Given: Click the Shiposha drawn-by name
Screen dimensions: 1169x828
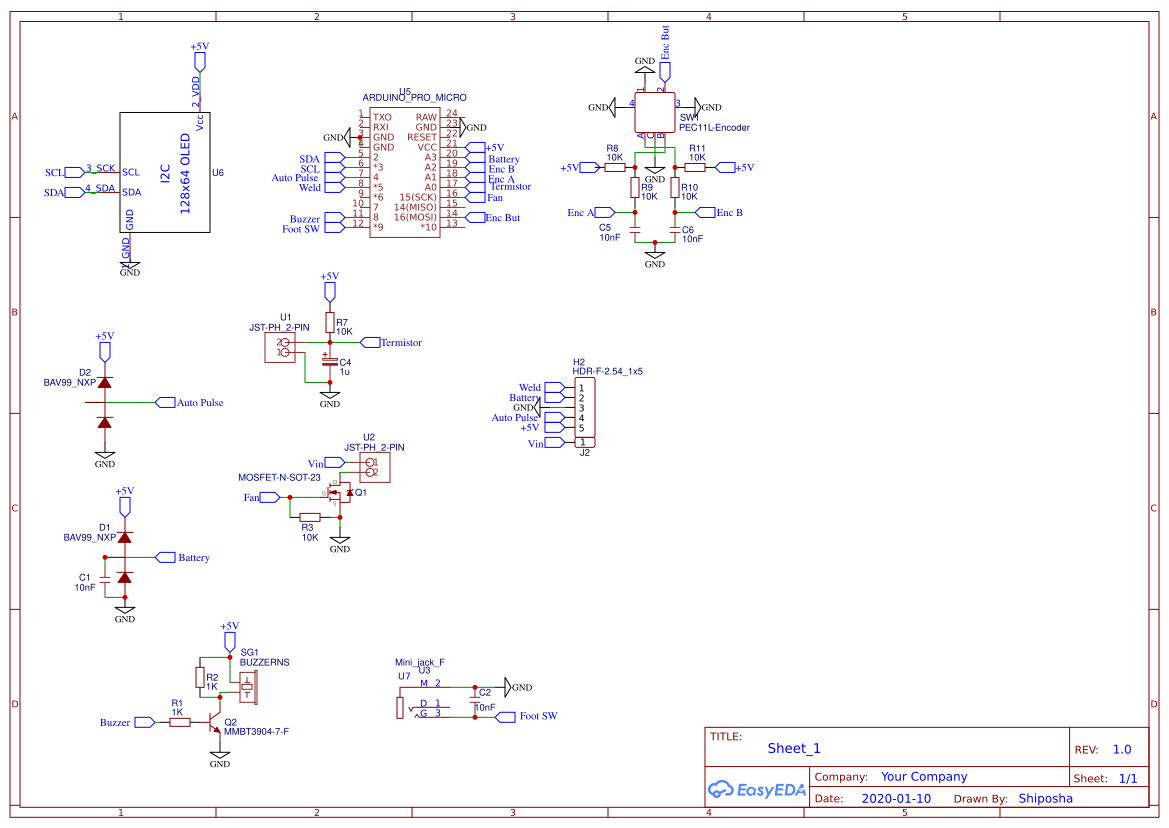Looking at the screenshot, I should click(x=1045, y=798).
